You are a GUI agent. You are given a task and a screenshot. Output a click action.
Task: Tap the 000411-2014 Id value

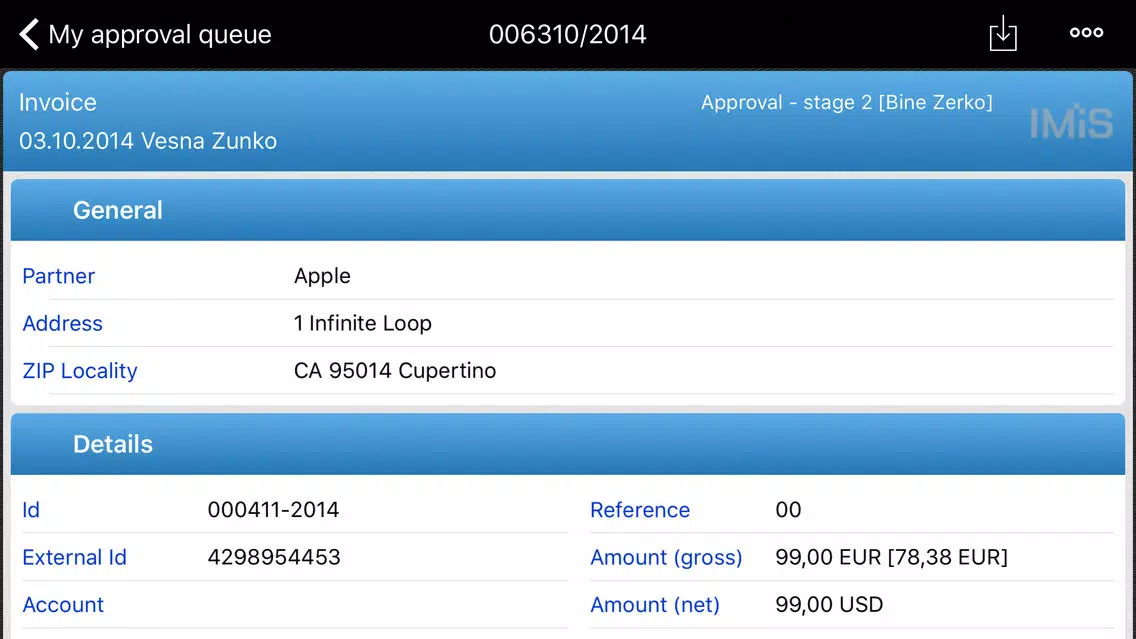[x=273, y=510]
